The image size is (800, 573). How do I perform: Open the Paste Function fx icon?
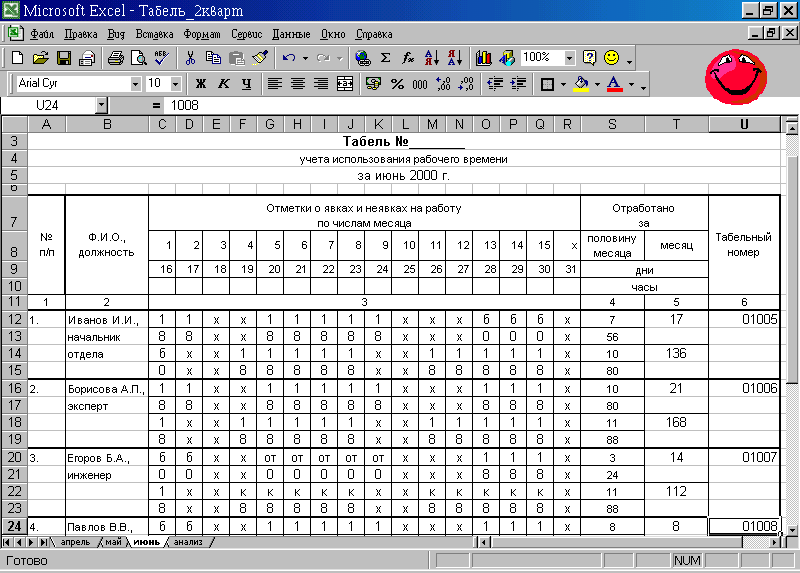click(x=408, y=58)
